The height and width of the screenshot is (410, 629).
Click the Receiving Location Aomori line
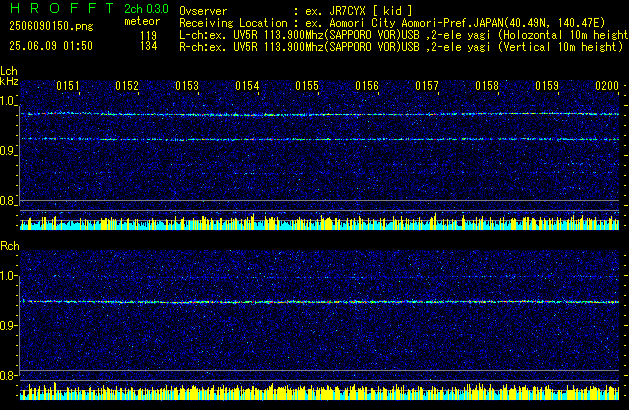392,23
